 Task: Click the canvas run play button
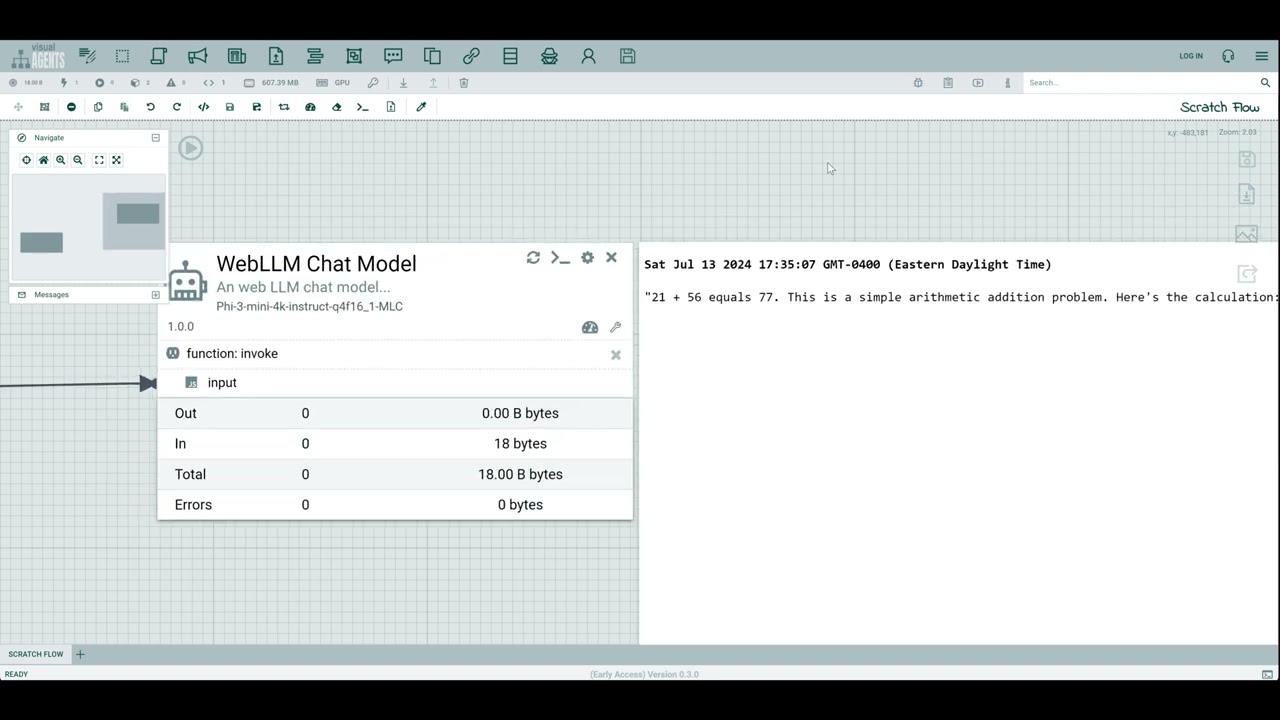click(191, 148)
